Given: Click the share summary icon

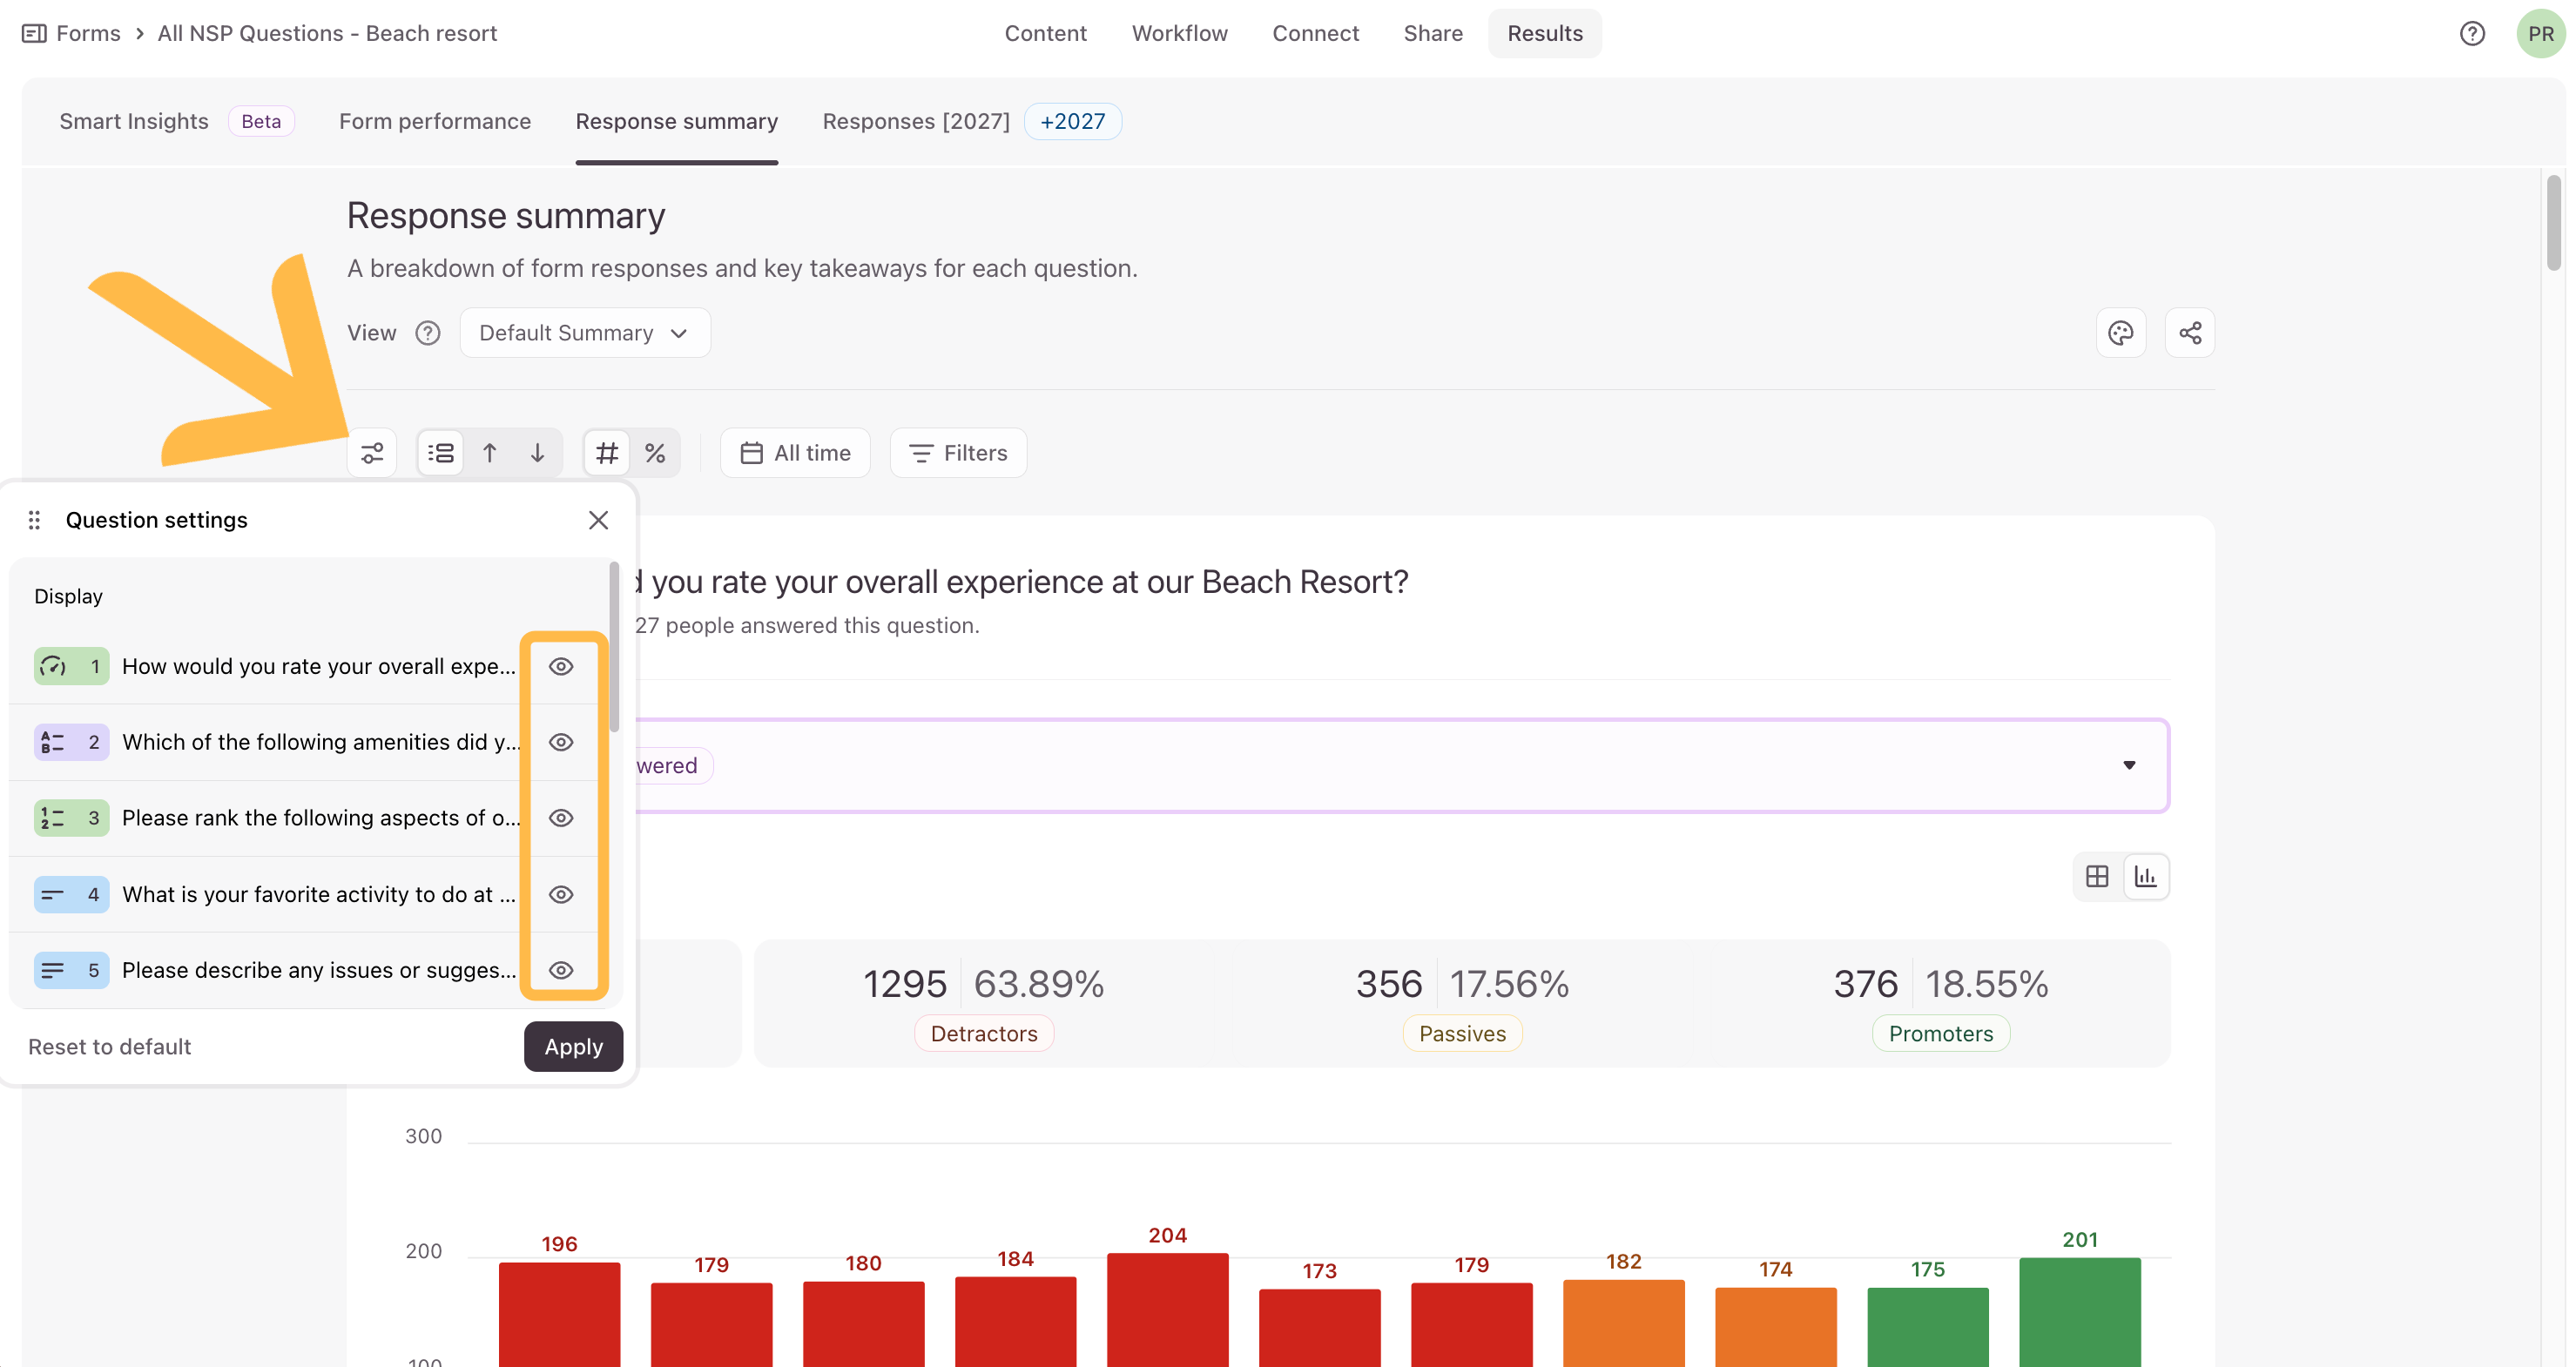Looking at the screenshot, I should (2190, 333).
